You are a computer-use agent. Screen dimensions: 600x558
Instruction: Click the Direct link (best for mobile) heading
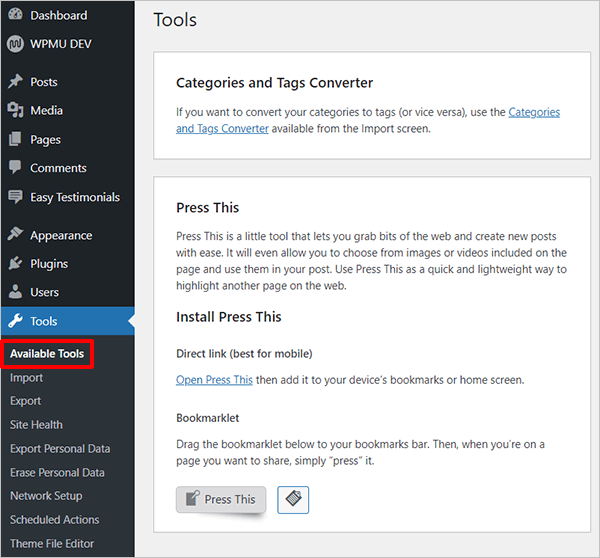pyautogui.click(x=244, y=354)
